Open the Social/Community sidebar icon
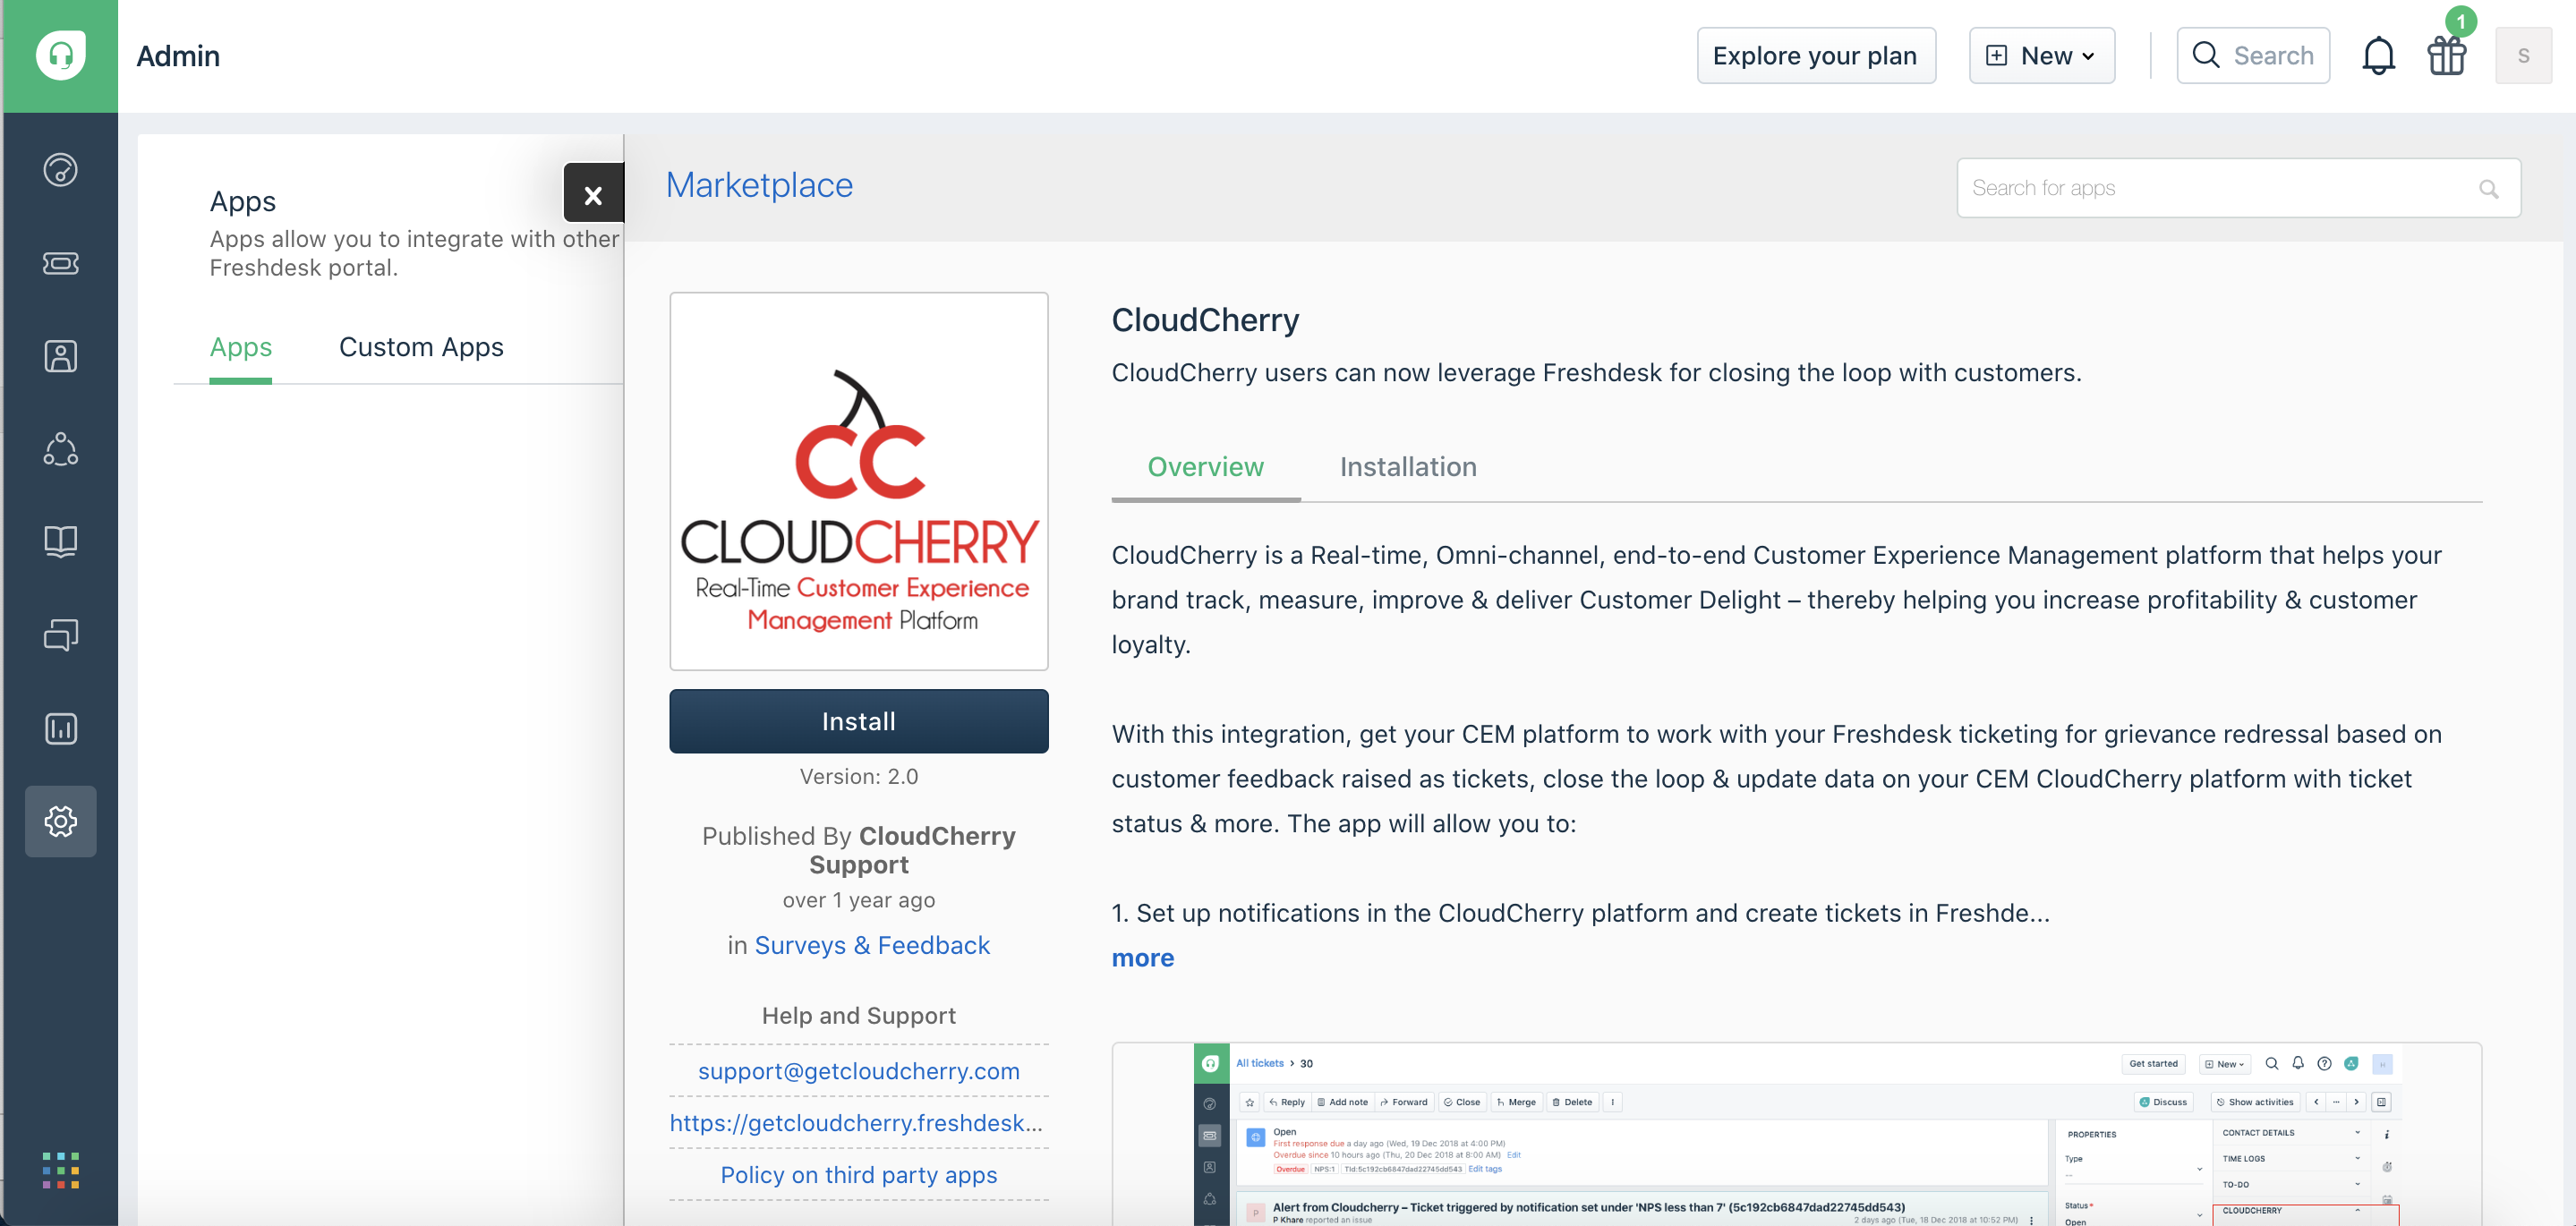This screenshot has height=1226, width=2576. (60, 449)
